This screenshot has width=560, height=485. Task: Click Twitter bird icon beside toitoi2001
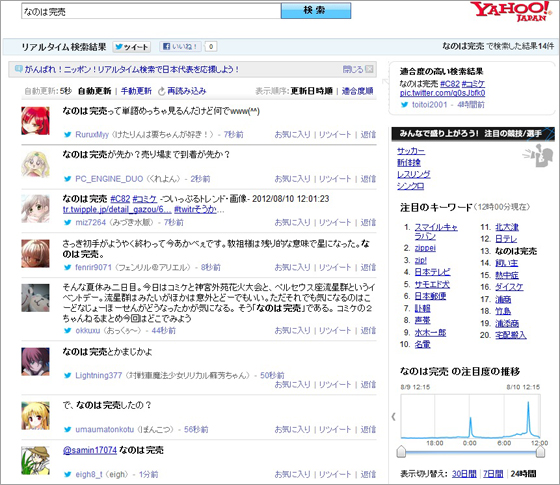click(x=404, y=105)
